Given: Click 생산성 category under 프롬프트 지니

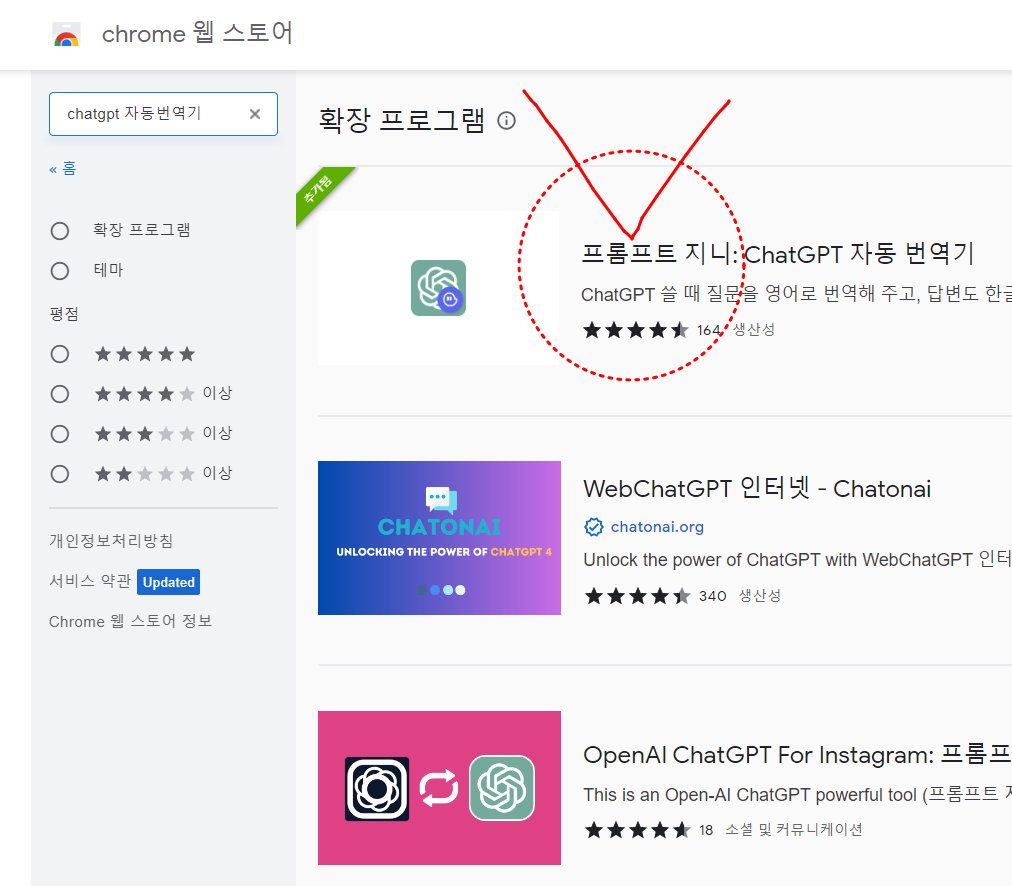Looking at the screenshot, I should [x=754, y=330].
